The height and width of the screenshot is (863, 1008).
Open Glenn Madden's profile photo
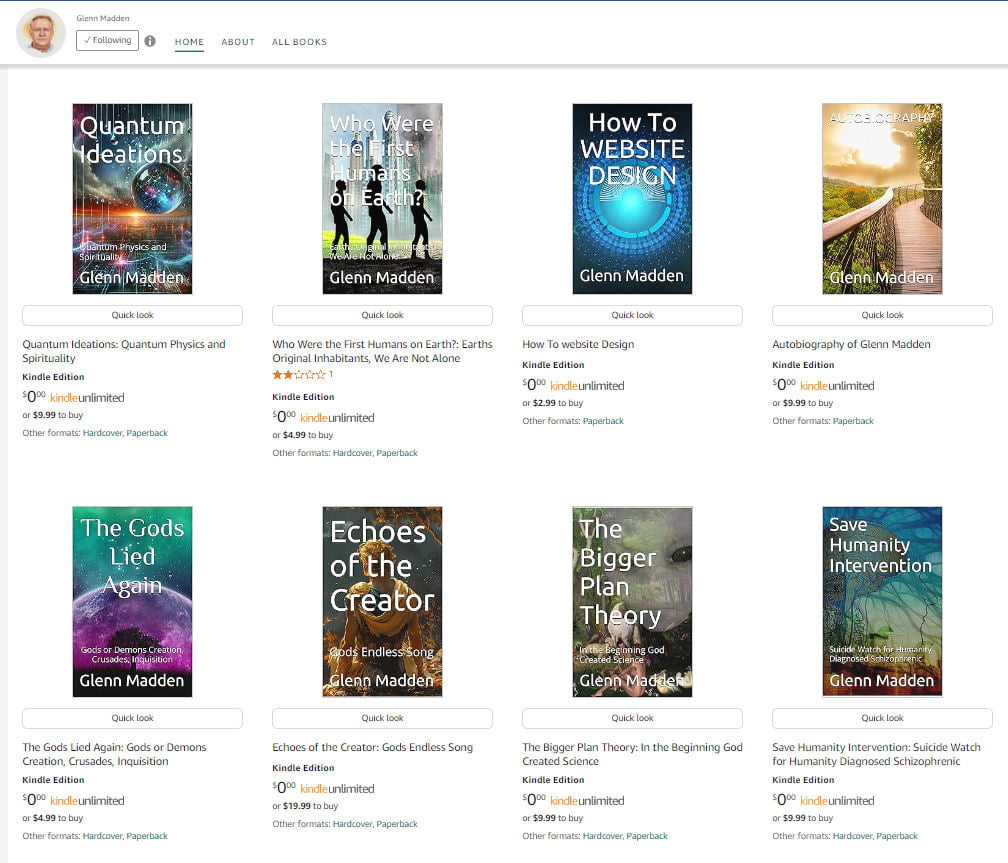[x=40, y=33]
